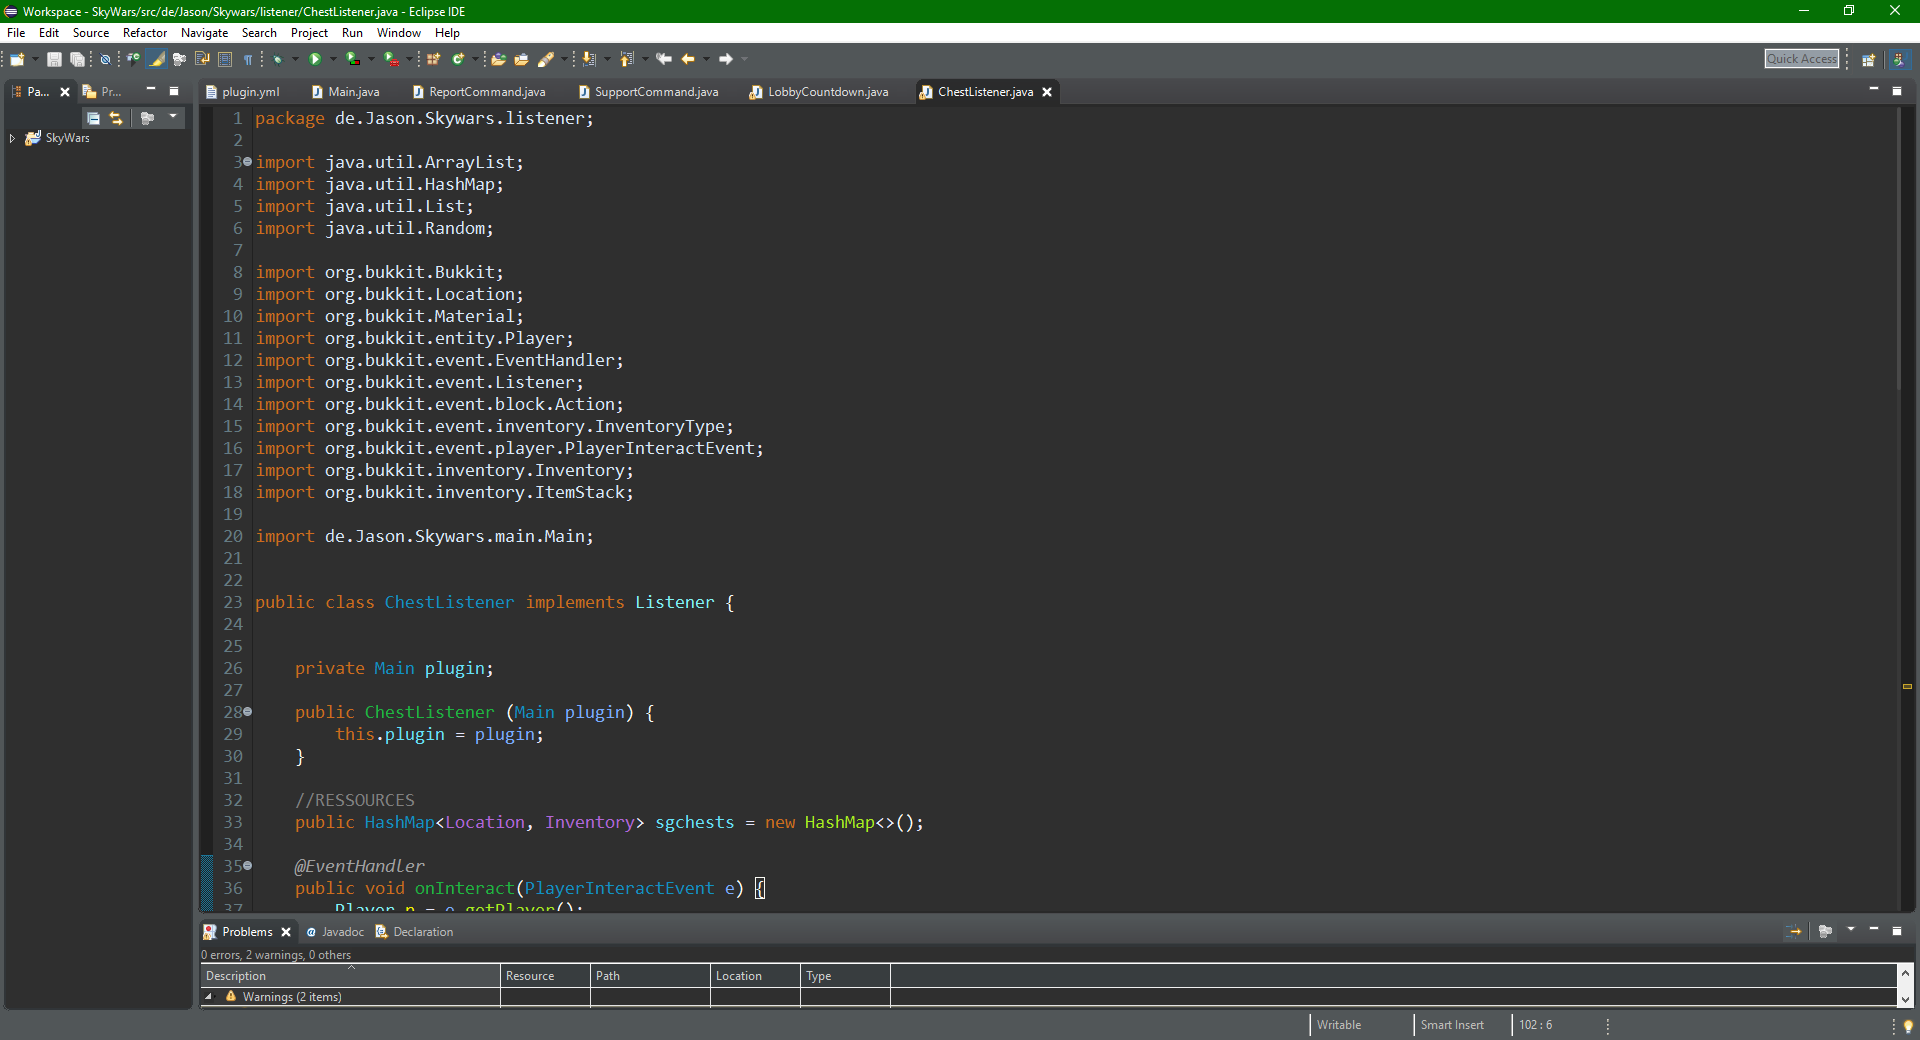The height and width of the screenshot is (1040, 1920).
Task: Click the tip lightbulb in status bar
Action: click(x=1908, y=1026)
